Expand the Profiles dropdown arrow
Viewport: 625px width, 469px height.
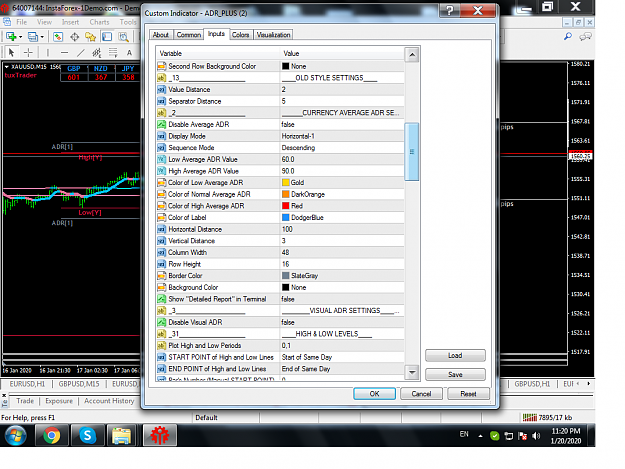42,37
